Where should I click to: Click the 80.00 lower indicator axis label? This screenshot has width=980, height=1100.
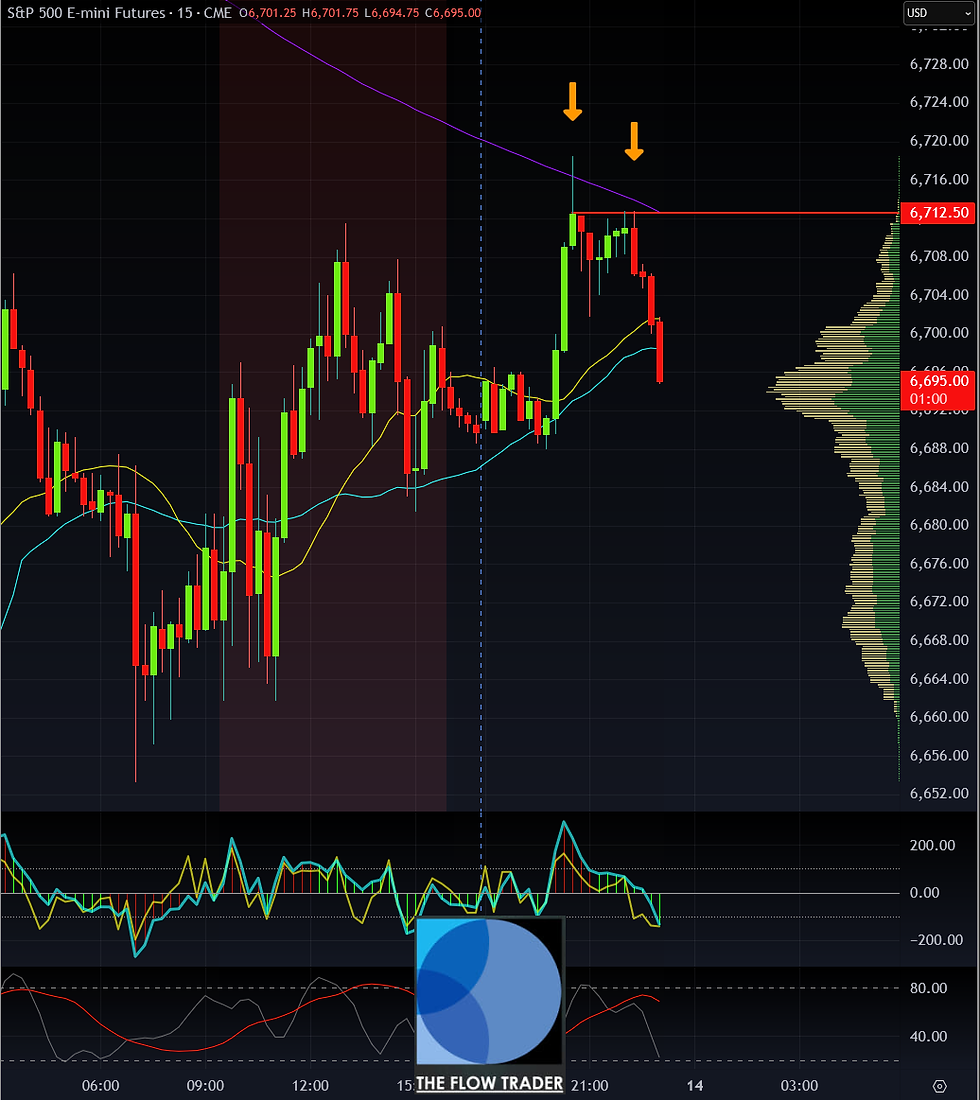(928, 988)
